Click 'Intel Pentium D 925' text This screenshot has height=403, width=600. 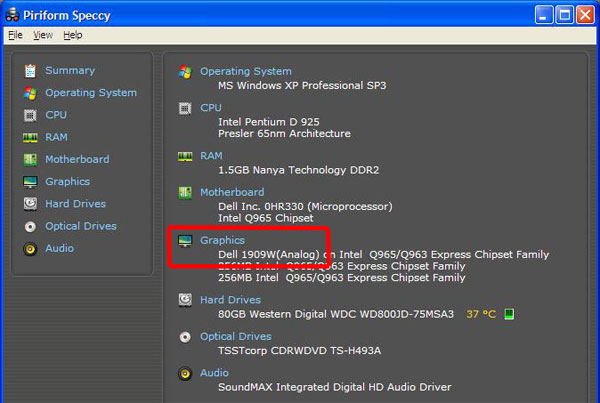269,122
